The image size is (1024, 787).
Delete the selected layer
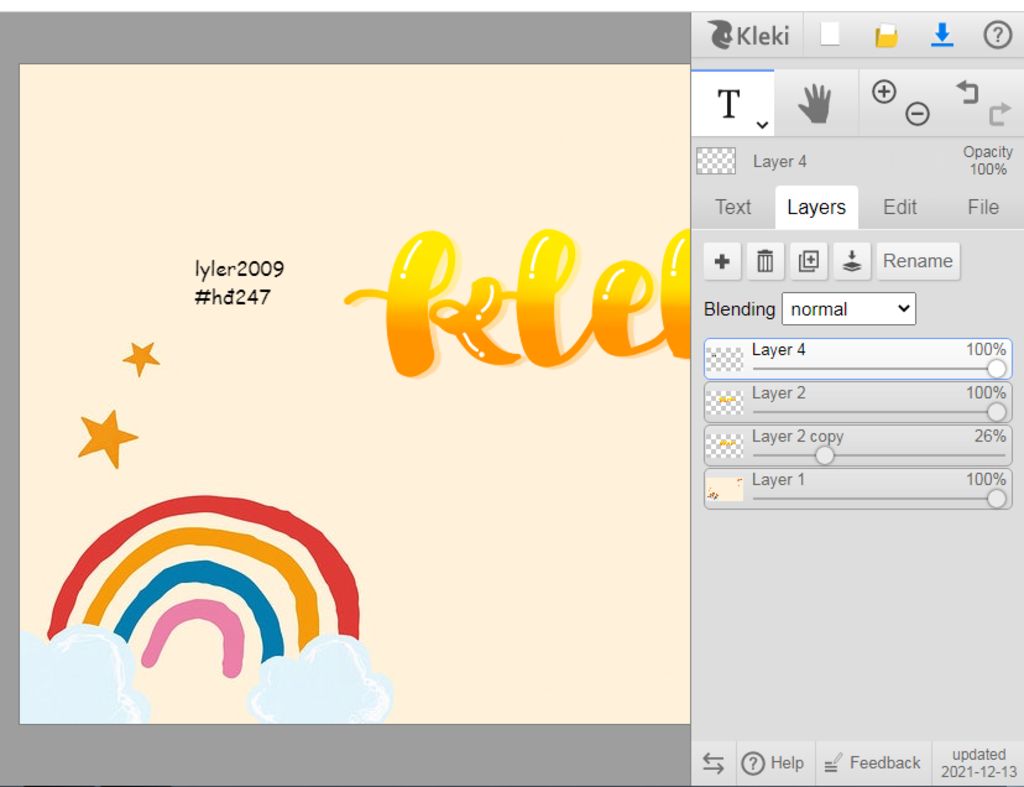[765, 261]
